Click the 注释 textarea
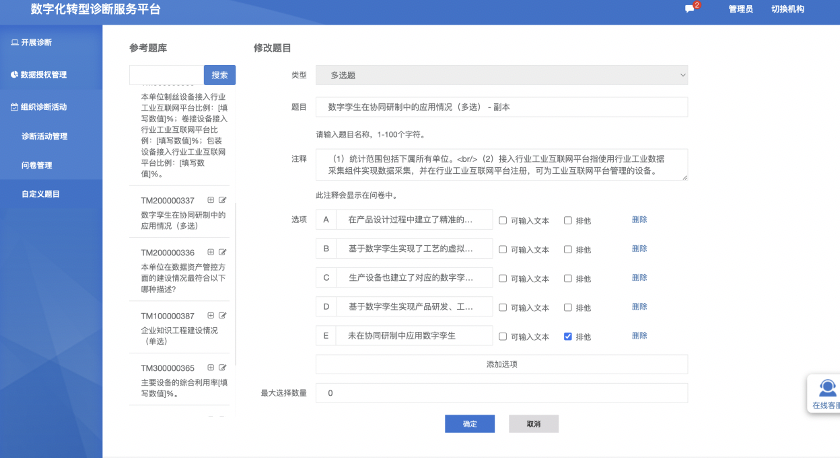Screen dimensions: 840x458 (501, 164)
